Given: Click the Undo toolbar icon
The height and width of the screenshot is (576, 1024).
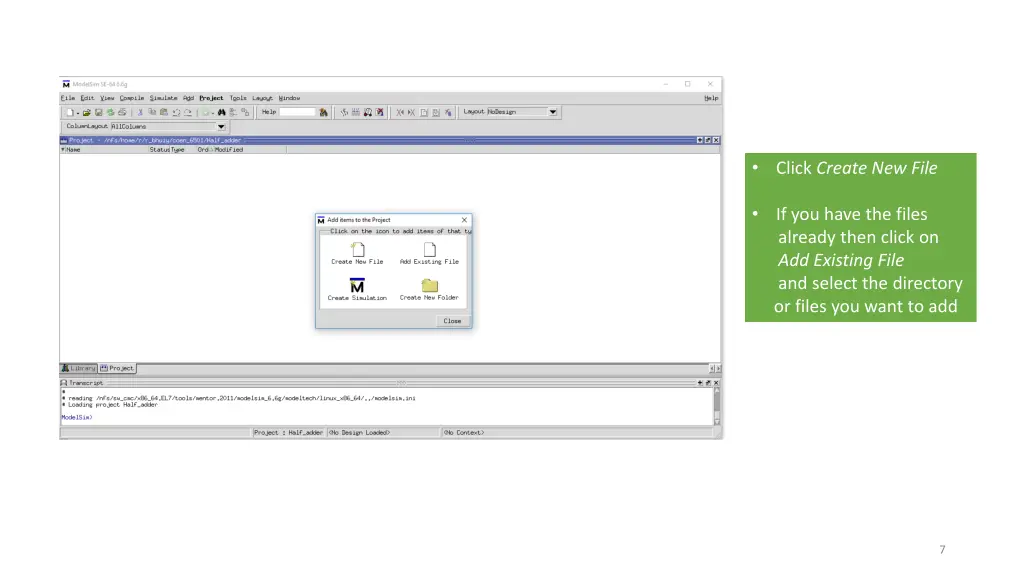Looking at the screenshot, I should tap(176, 112).
